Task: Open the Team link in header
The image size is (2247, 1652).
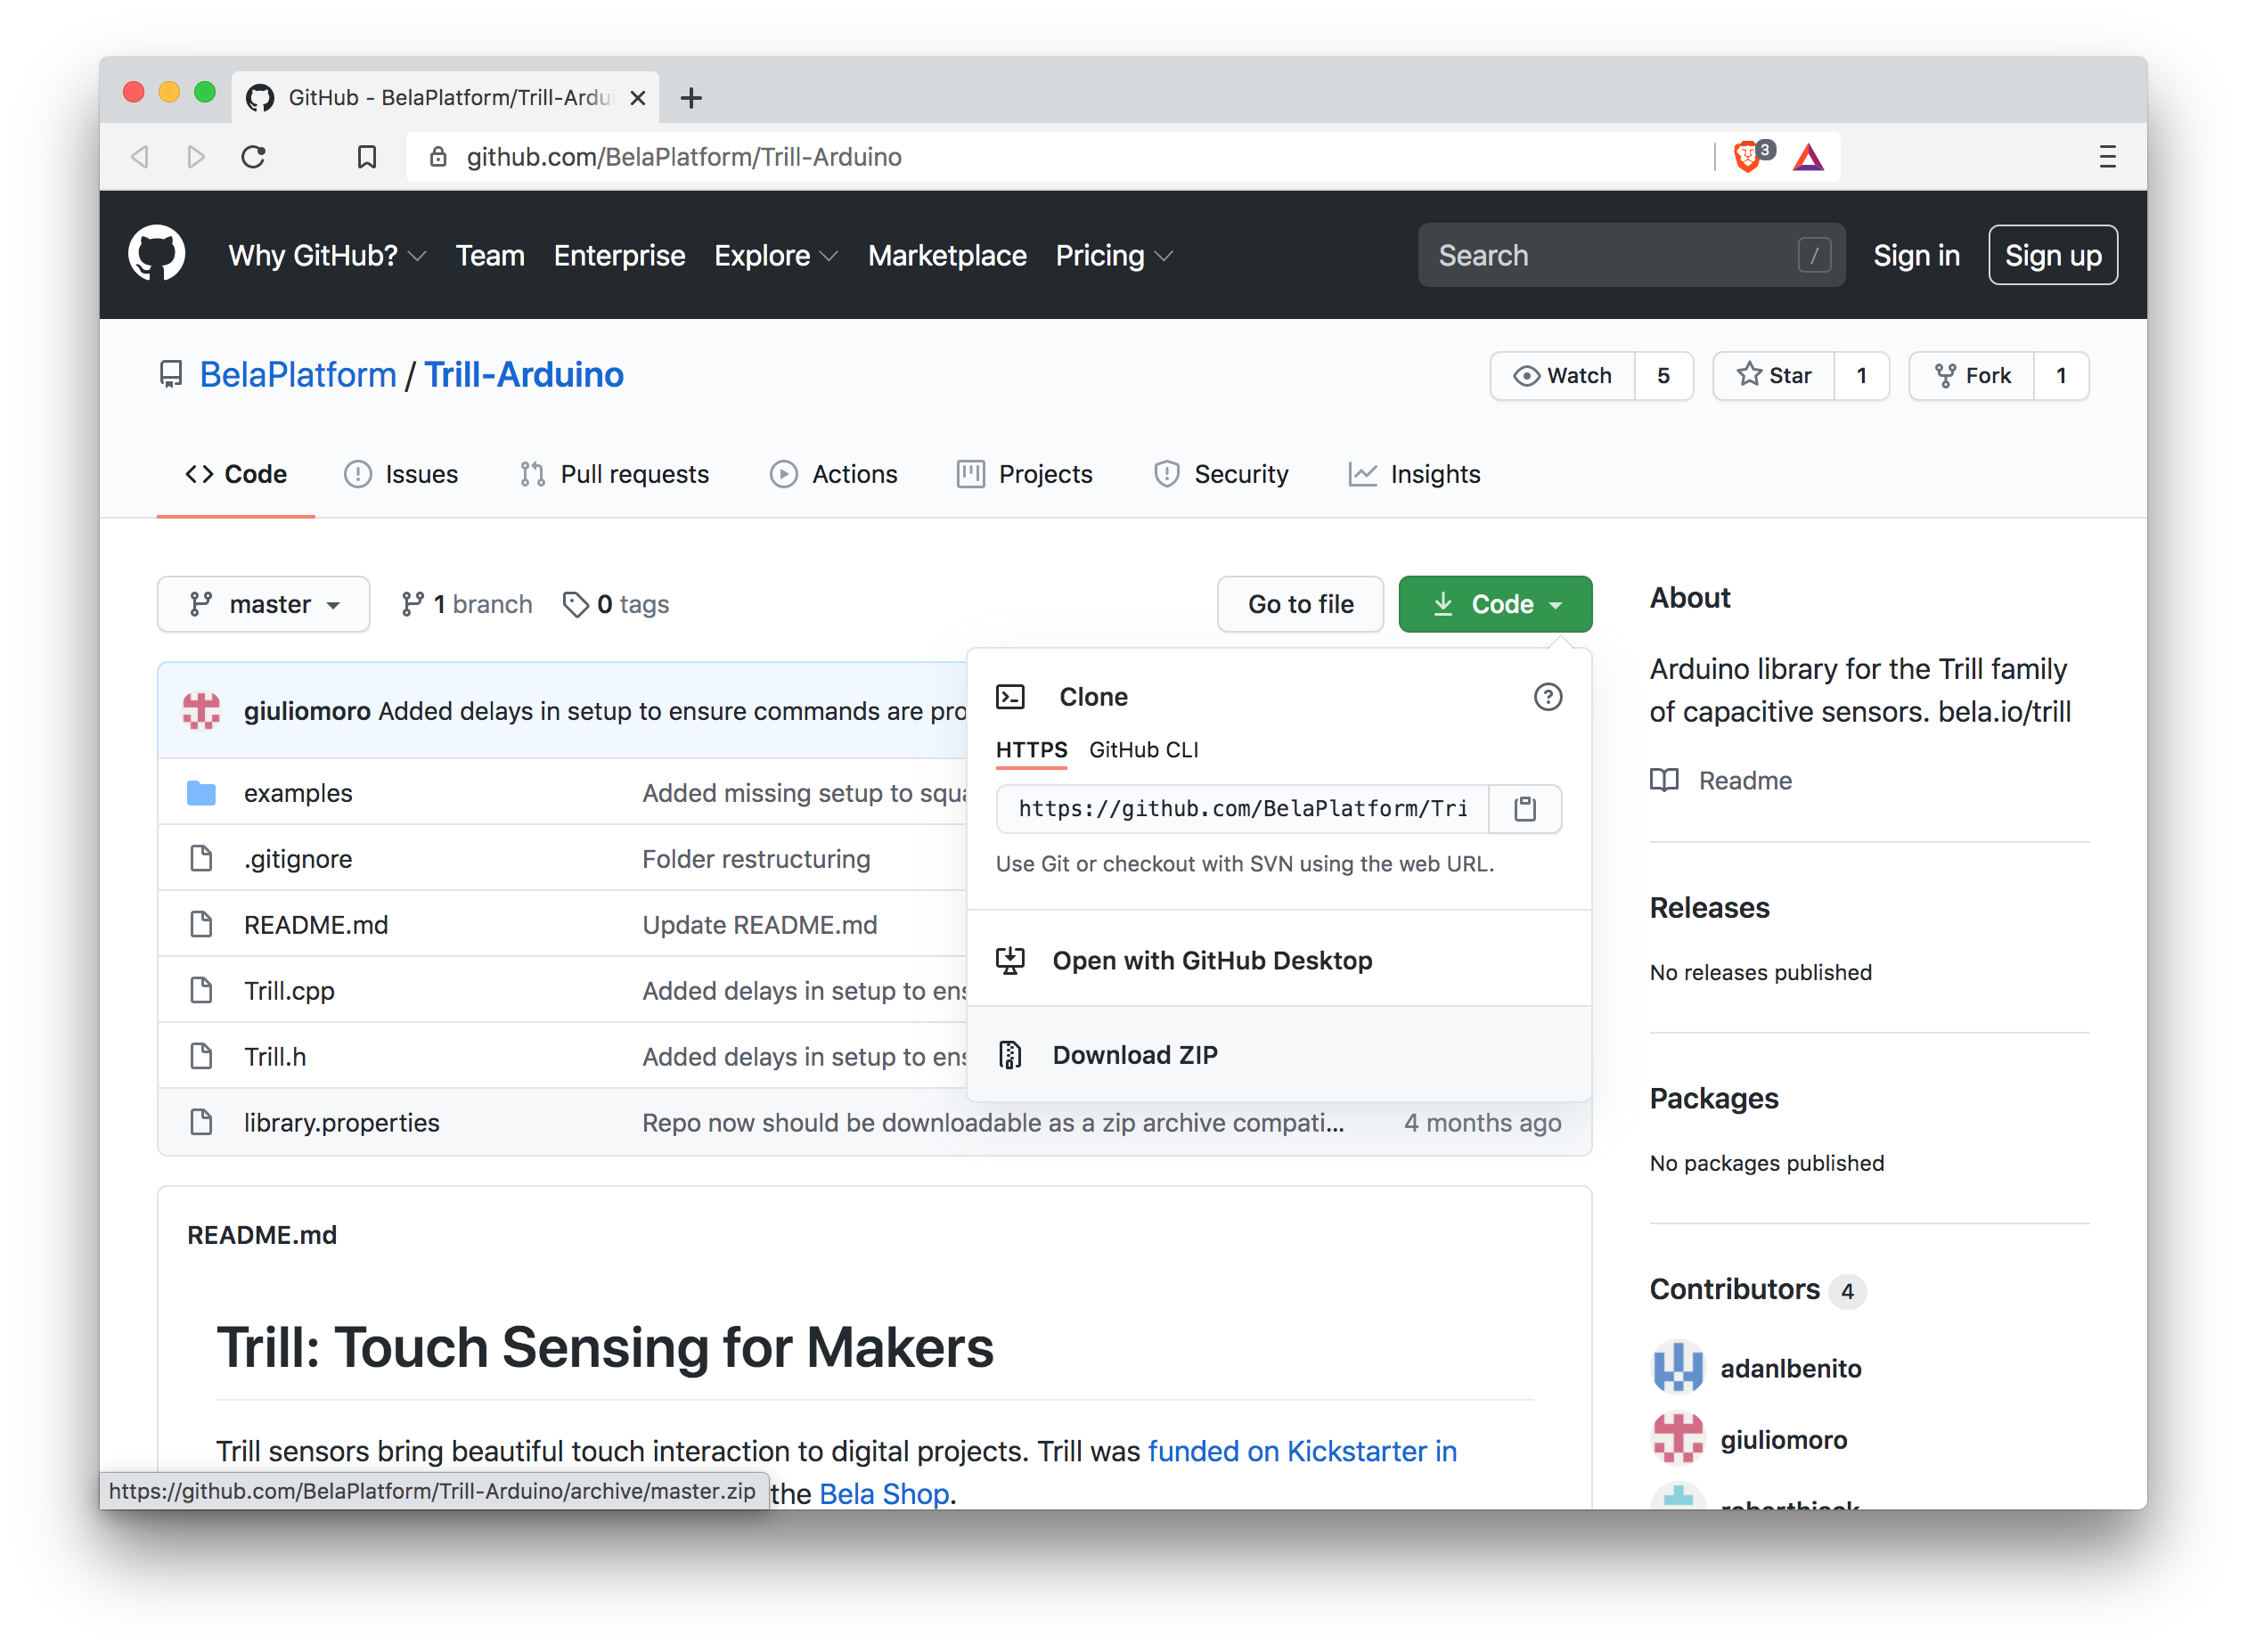Action: [x=490, y=256]
